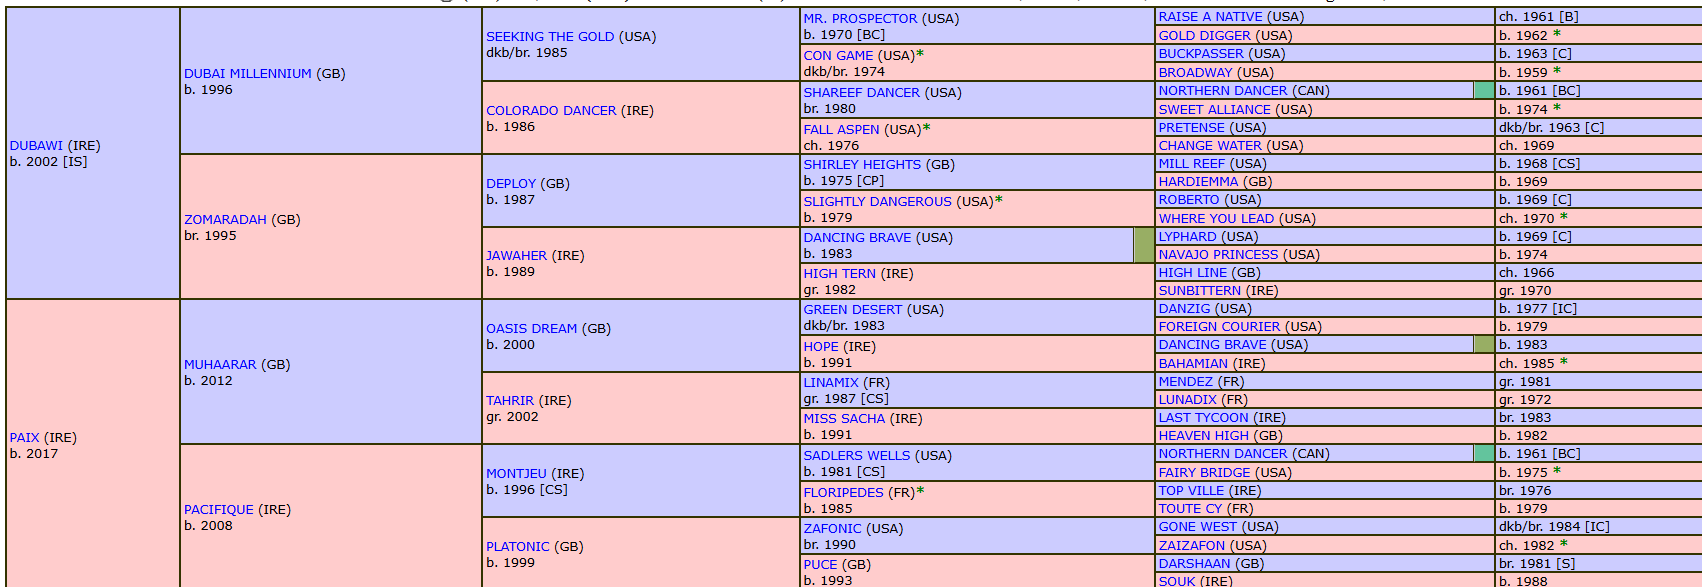Click the green asterisk beside CON GAME
The image size is (1702, 587).
[x=920, y=55]
